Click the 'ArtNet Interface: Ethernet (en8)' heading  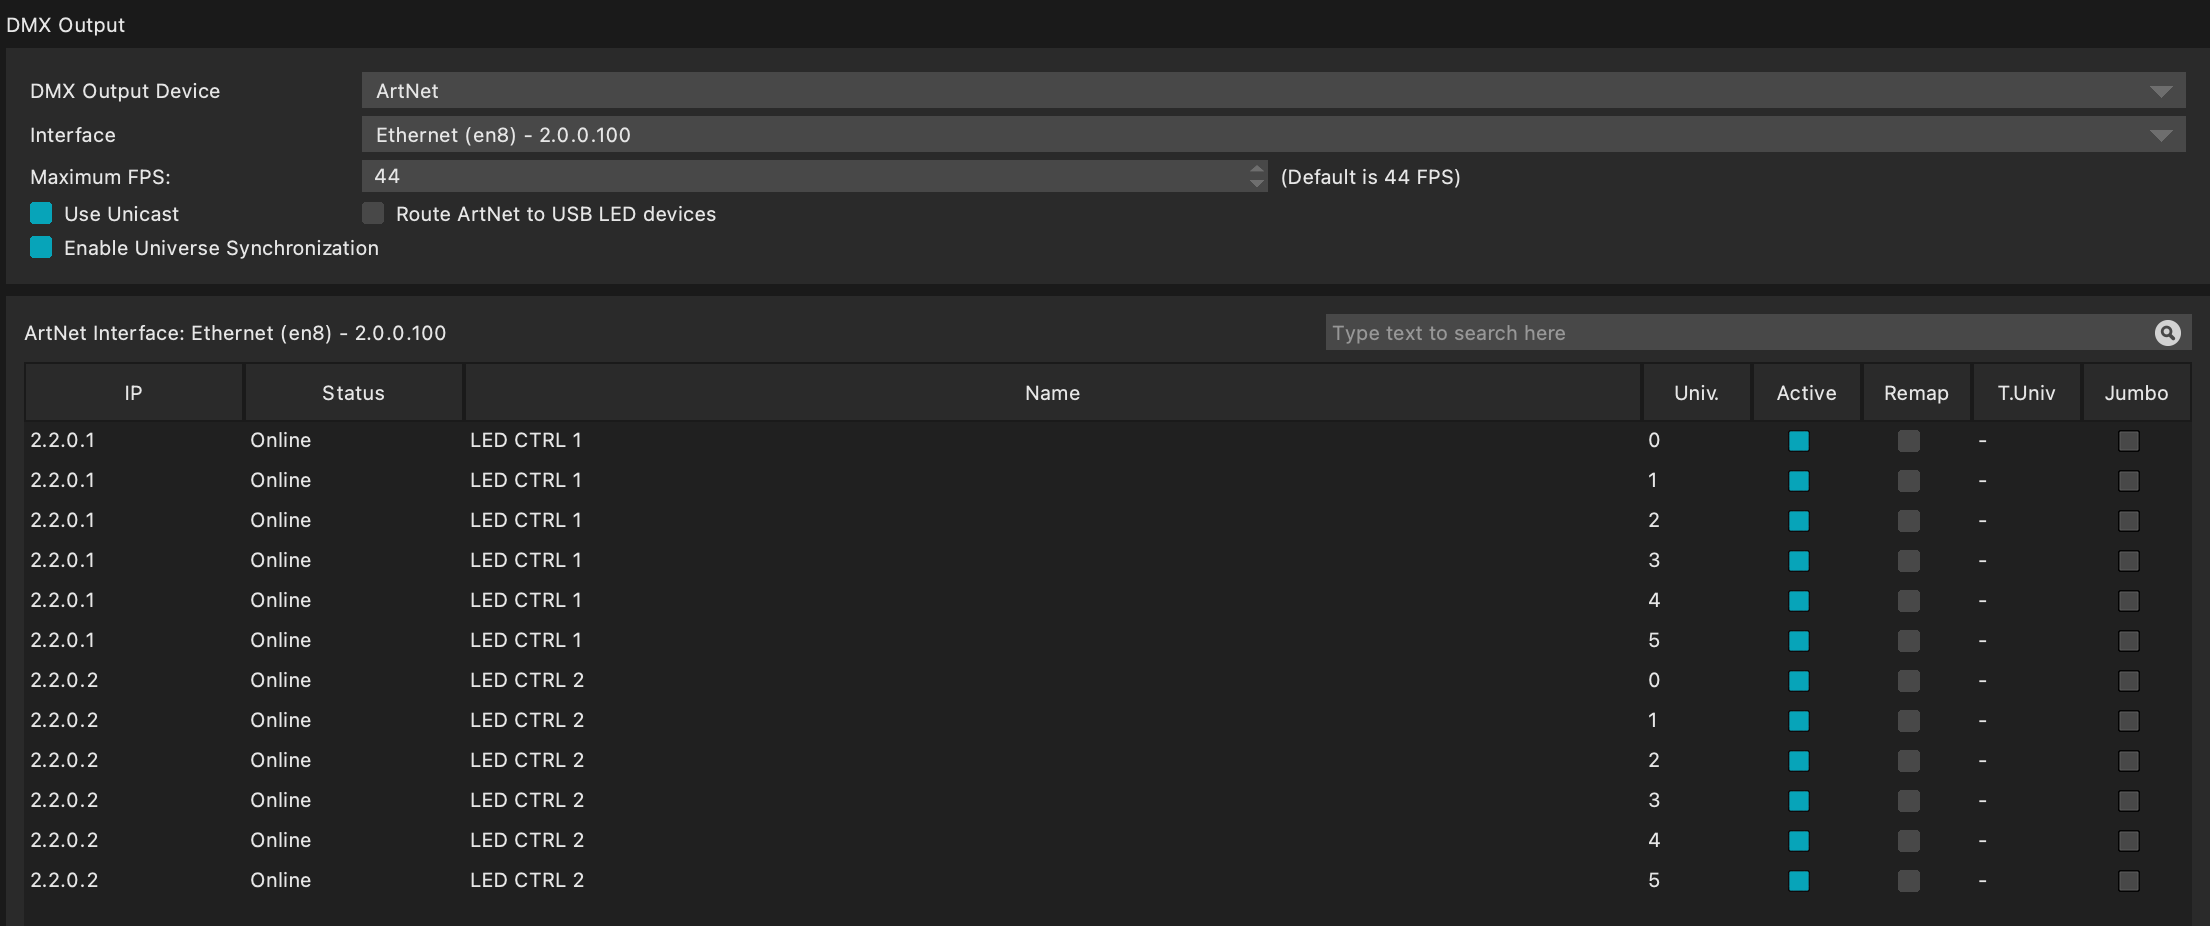pyautogui.click(x=235, y=333)
